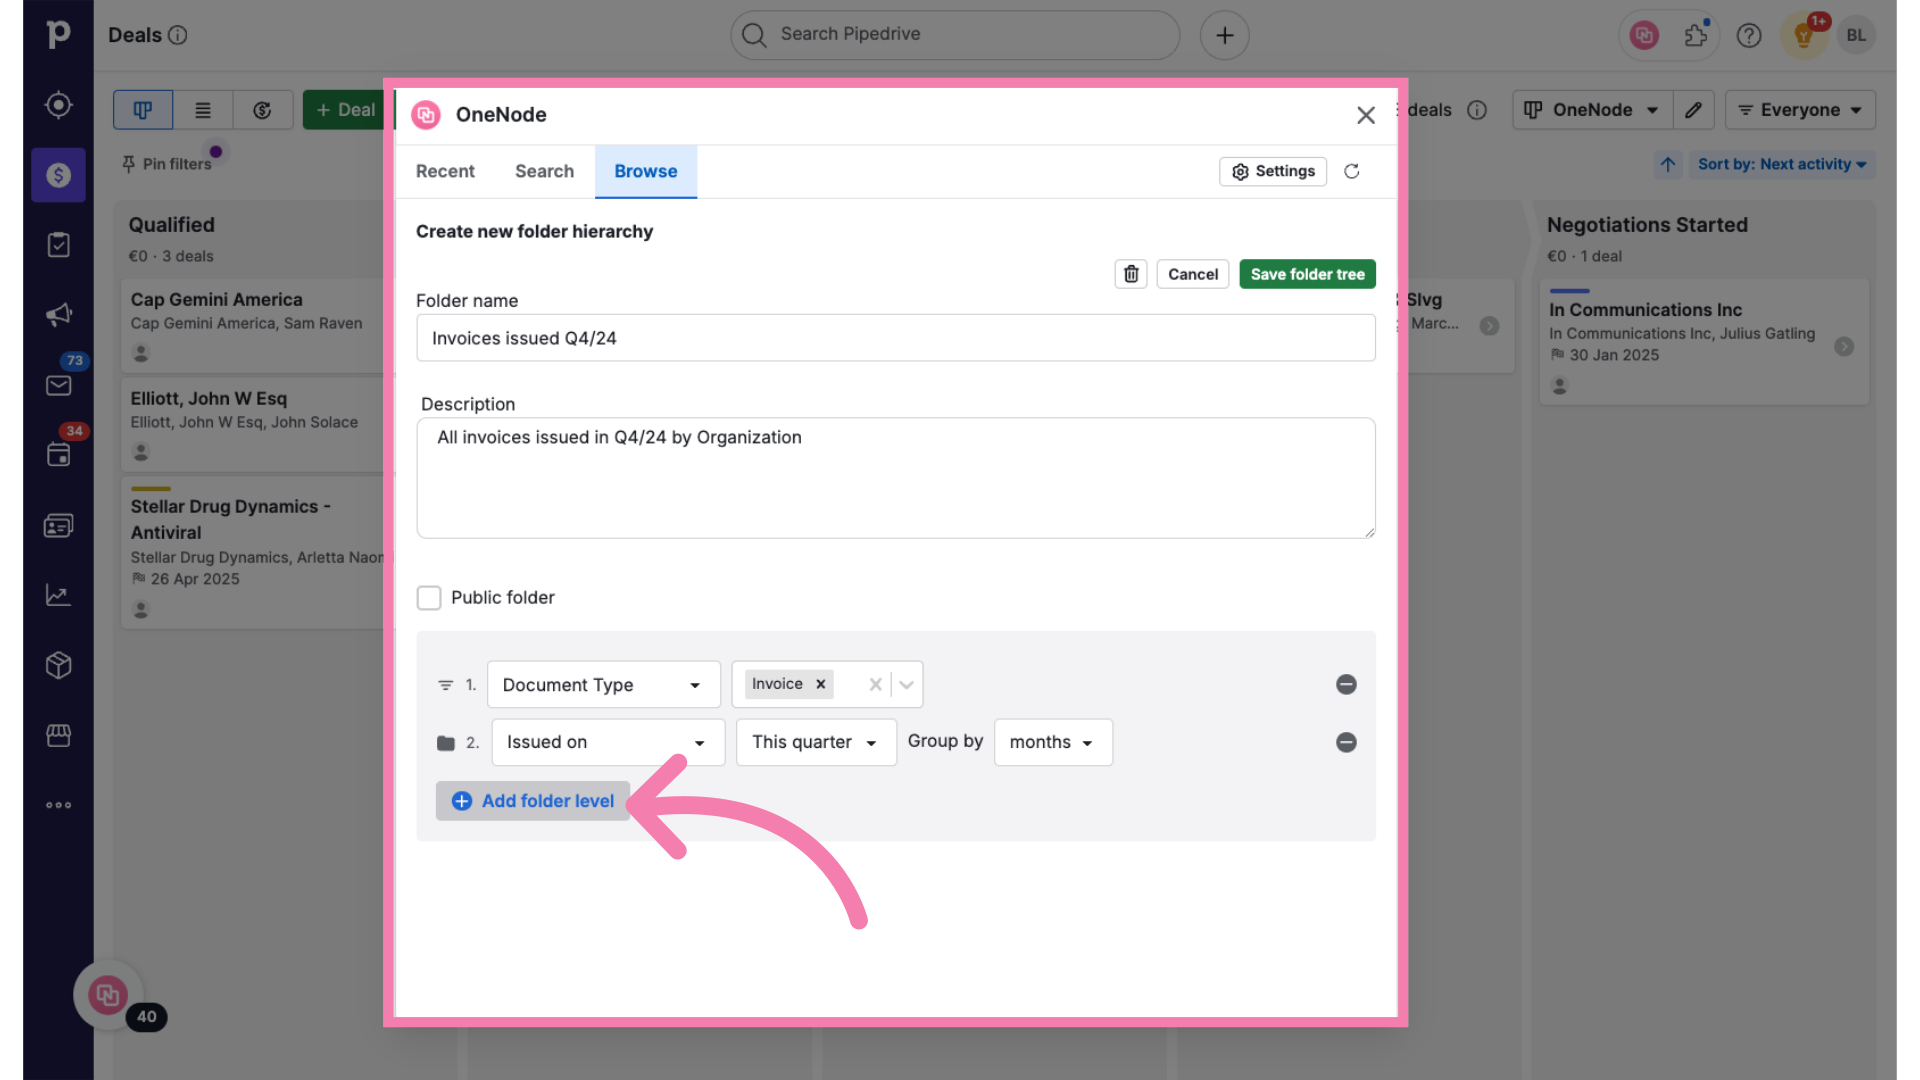Image resolution: width=1920 pixels, height=1080 pixels.
Task: Click Add folder level button
Action: point(533,801)
